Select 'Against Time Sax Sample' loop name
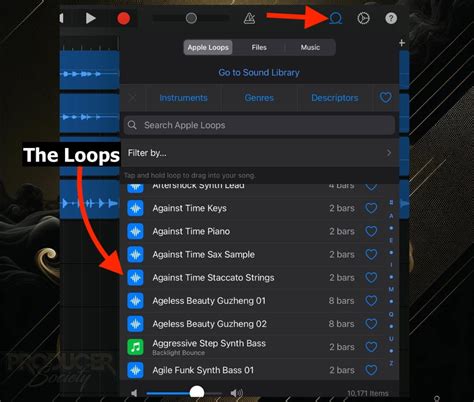The image size is (474, 402). tap(203, 255)
